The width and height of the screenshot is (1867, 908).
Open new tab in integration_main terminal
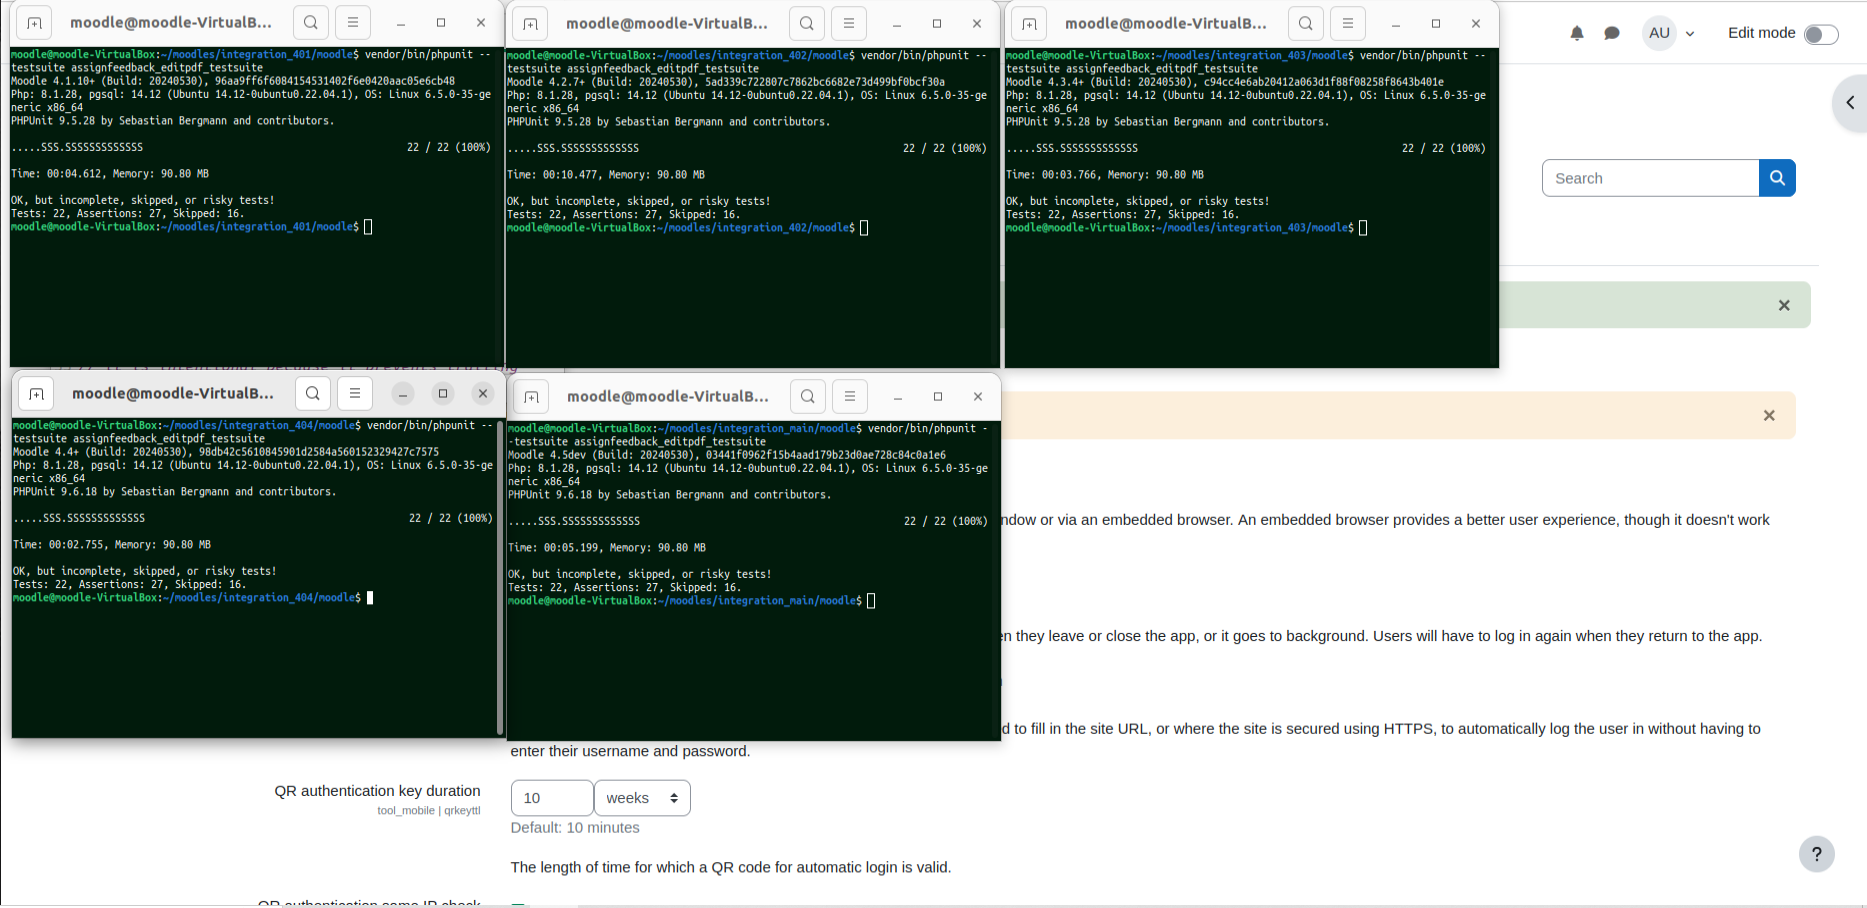(531, 397)
